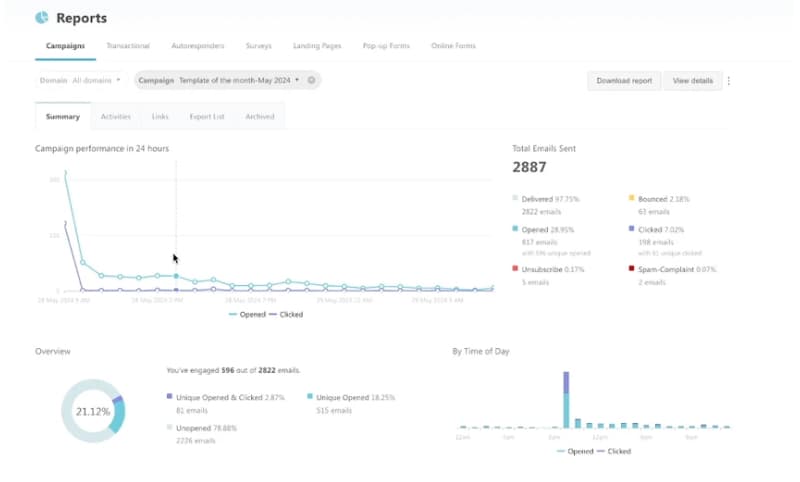Click the Unsubscribe red legend marker
The image size is (800, 482).
516,269
